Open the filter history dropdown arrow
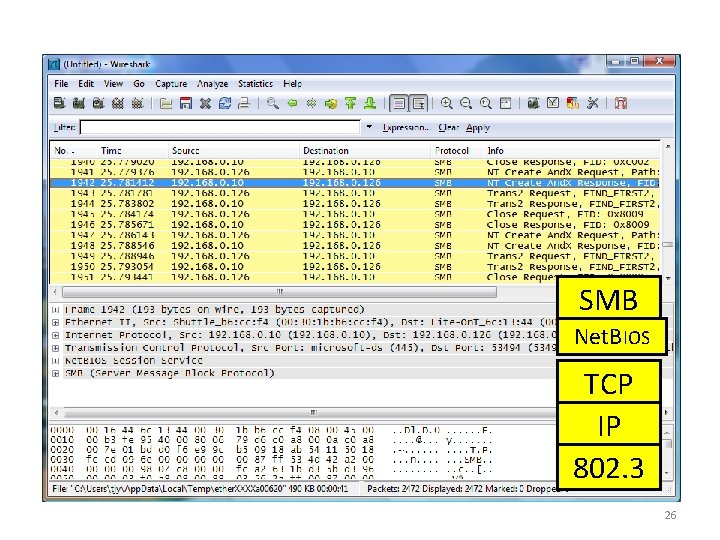The image size is (720, 540). click(370, 127)
